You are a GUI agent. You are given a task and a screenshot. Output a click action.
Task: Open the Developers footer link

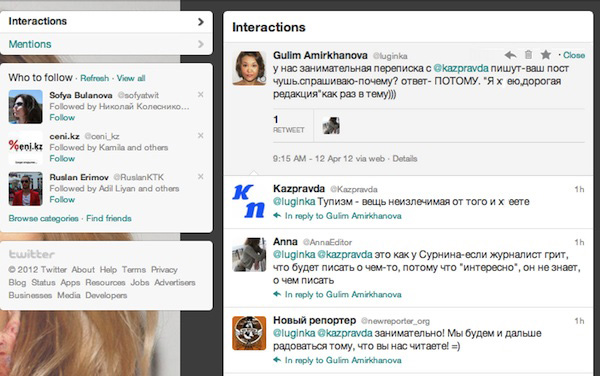[x=106, y=295]
